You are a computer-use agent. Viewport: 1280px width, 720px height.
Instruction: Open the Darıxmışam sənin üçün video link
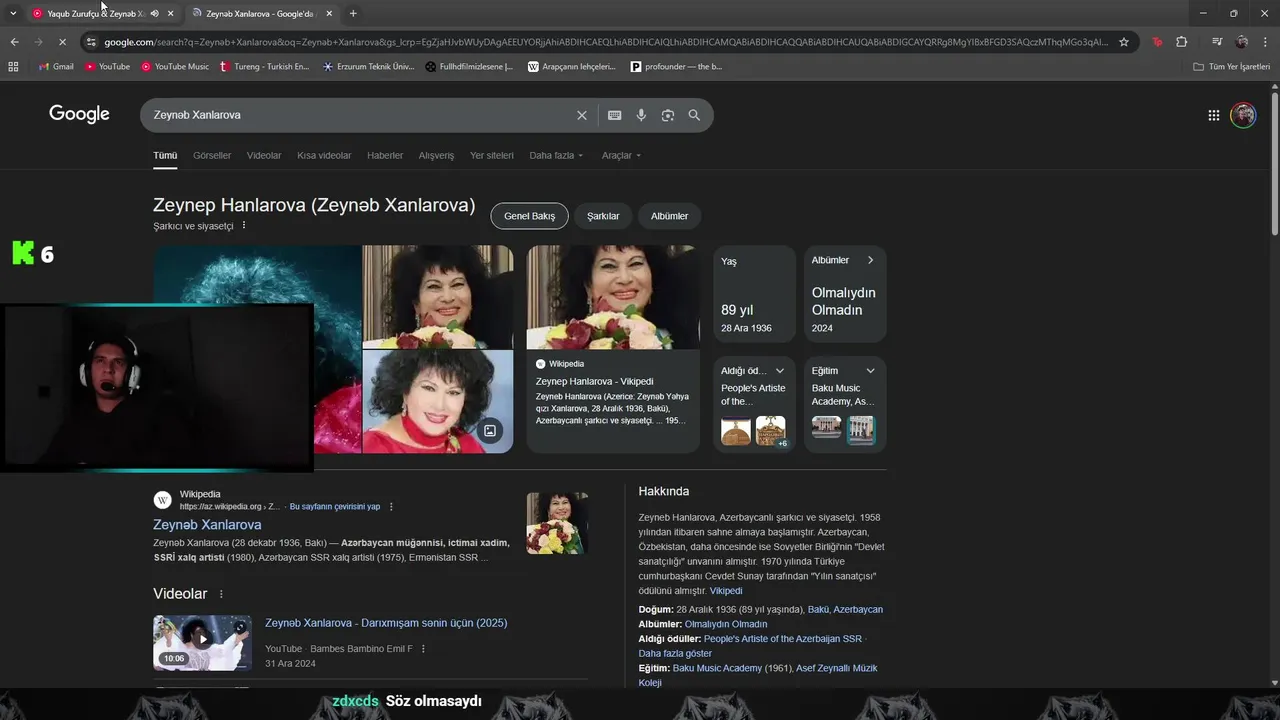pyautogui.click(x=386, y=623)
